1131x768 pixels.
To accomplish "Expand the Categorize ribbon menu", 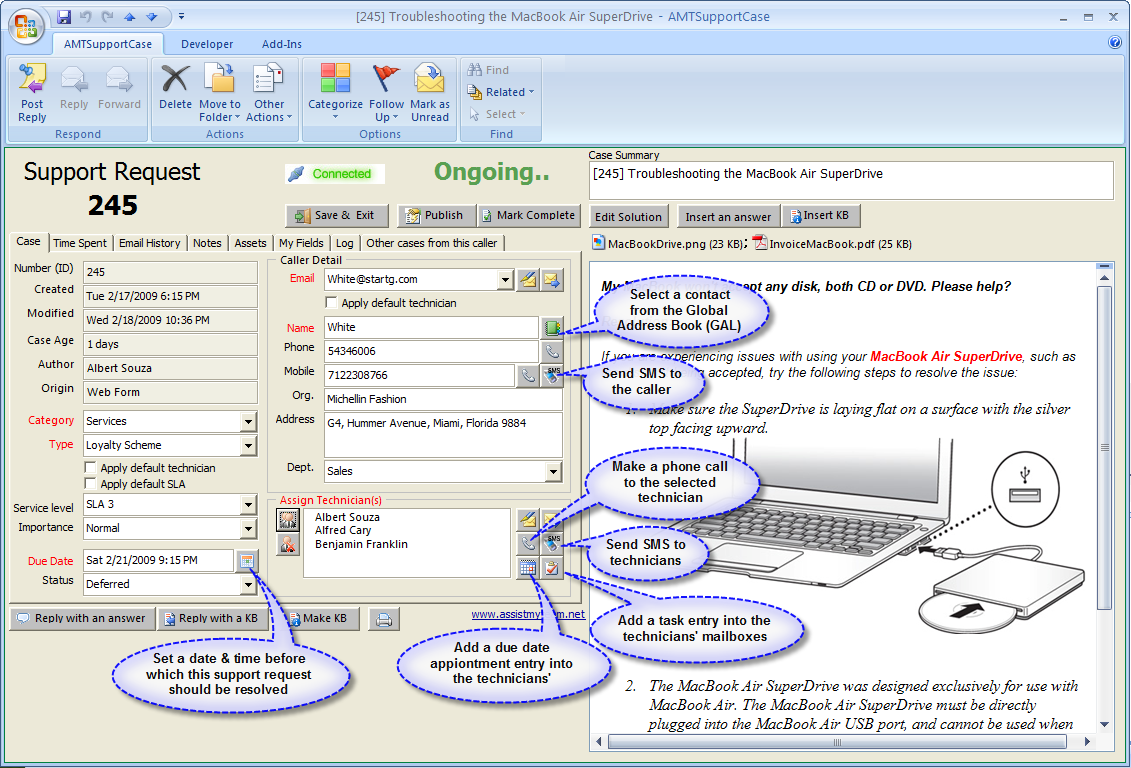I will click(x=335, y=94).
